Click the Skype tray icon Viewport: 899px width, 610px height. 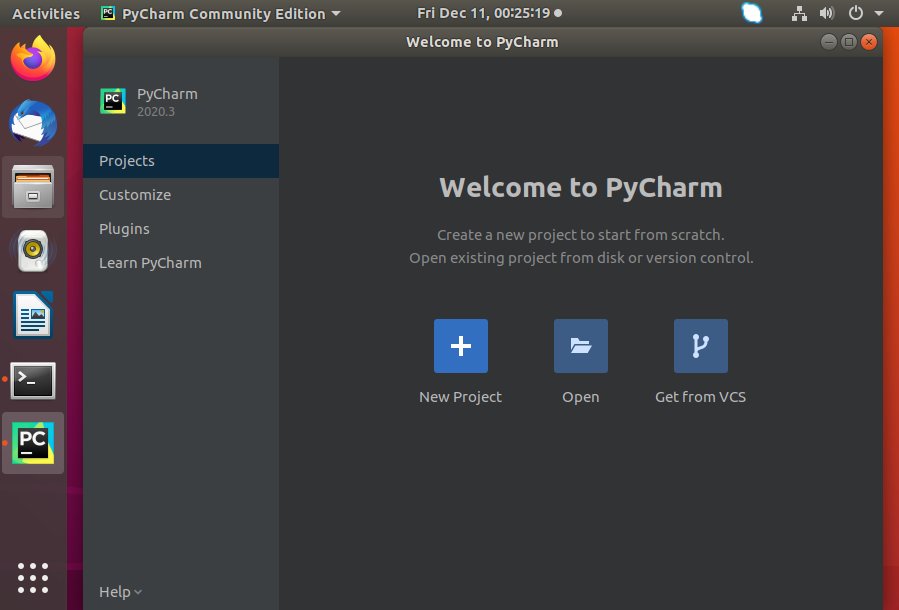pos(752,13)
